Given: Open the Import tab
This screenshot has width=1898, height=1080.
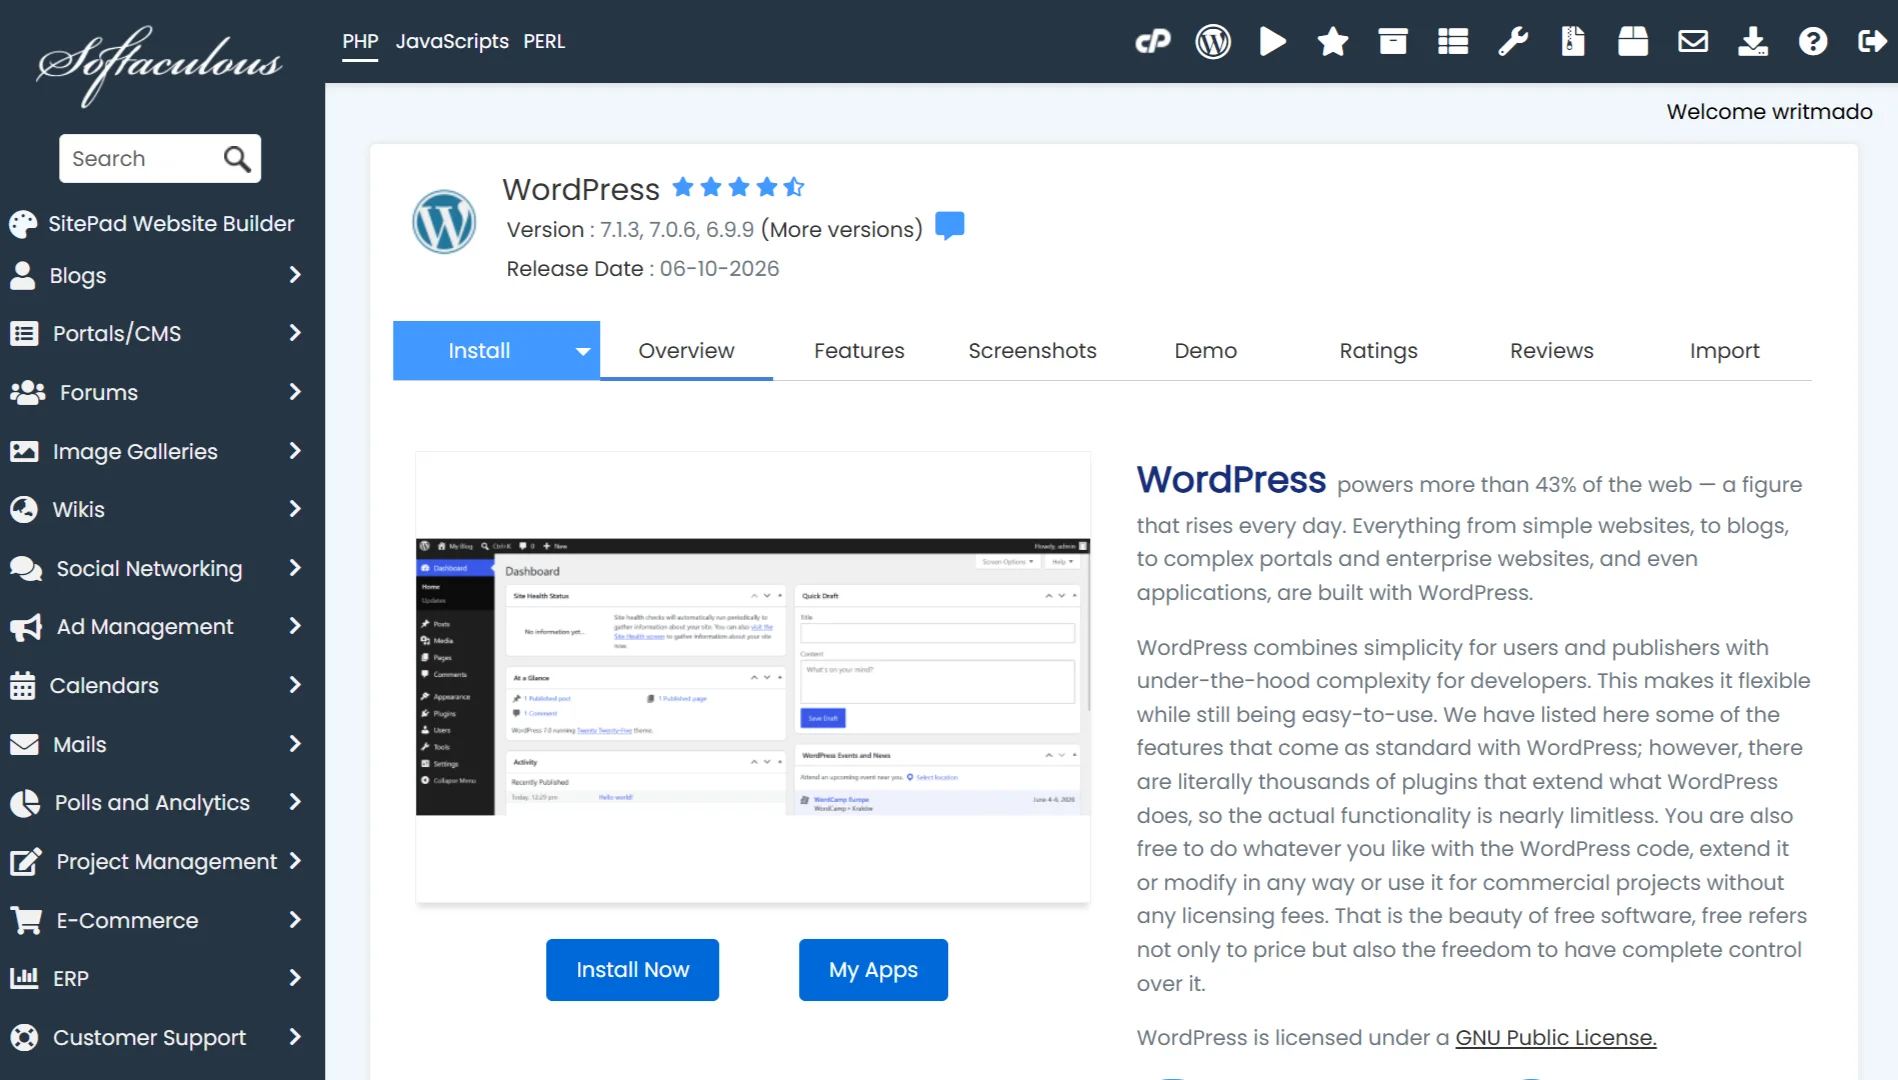Looking at the screenshot, I should click(1725, 351).
